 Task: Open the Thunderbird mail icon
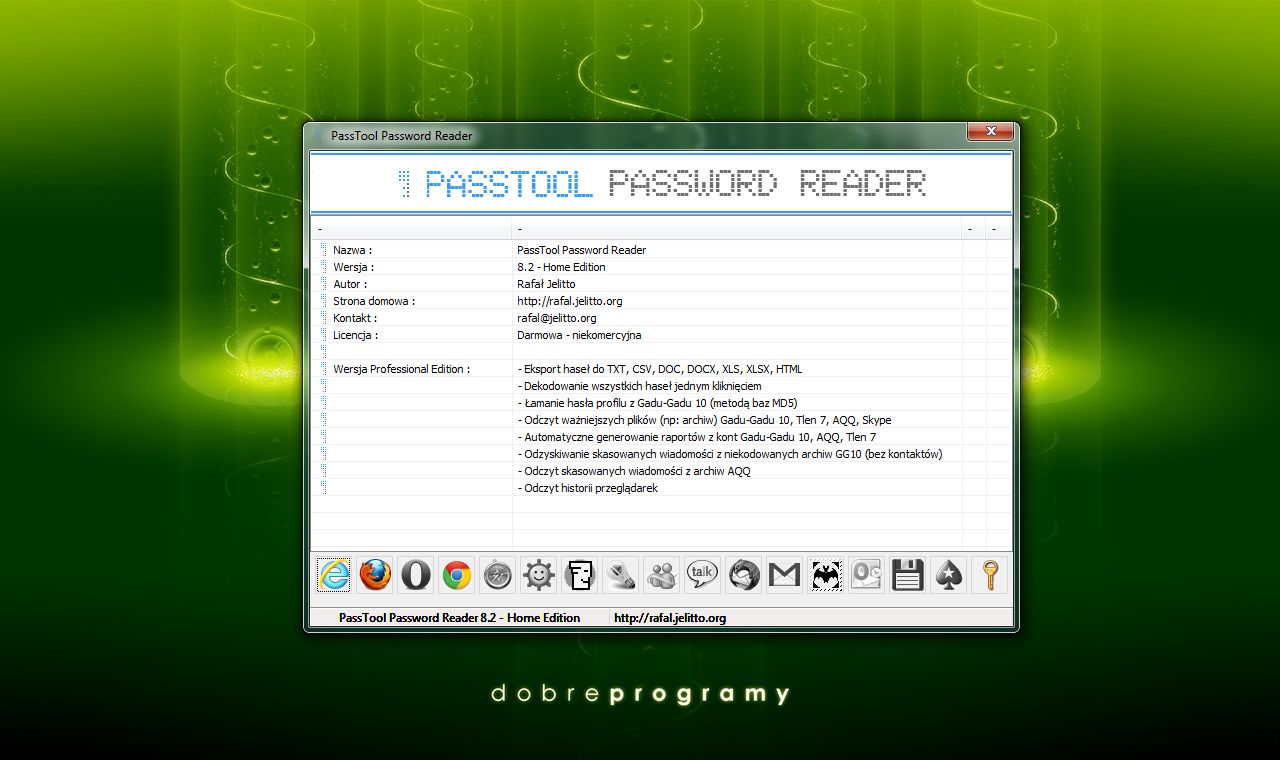(744, 575)
